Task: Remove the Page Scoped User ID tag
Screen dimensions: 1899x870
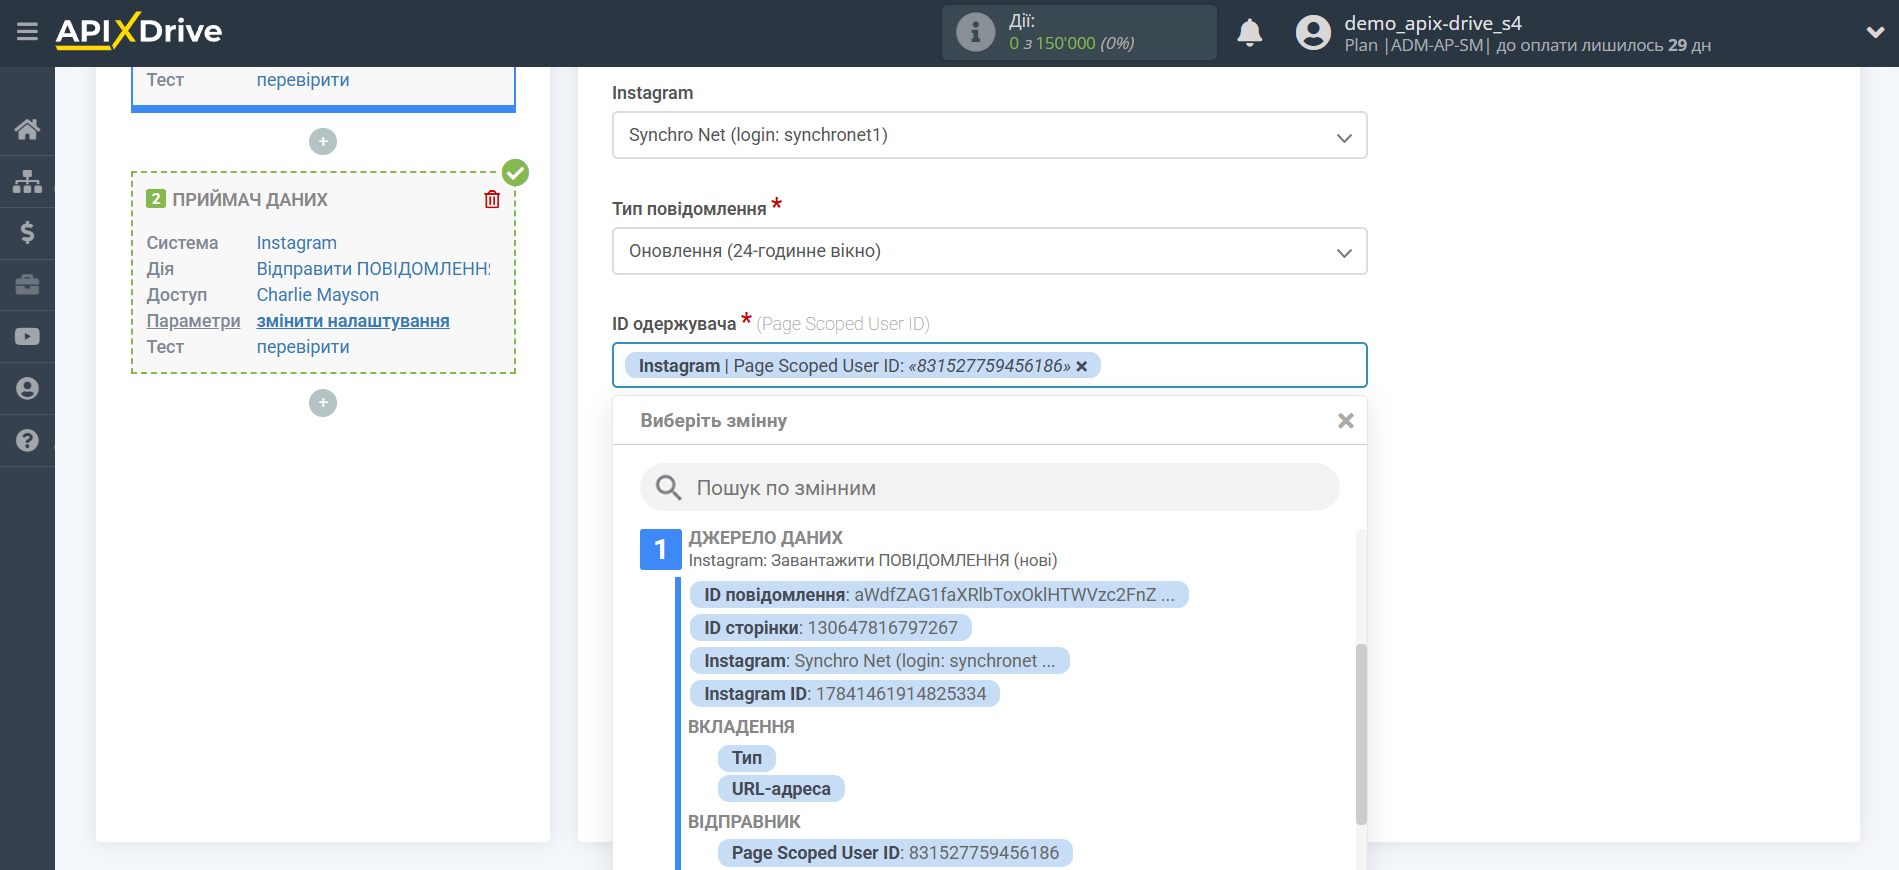Action: click(x=1082, y=367)
